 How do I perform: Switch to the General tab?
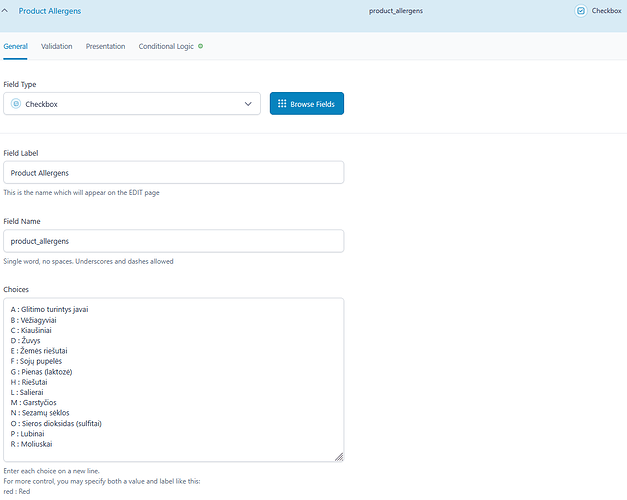tap(16, 47)
